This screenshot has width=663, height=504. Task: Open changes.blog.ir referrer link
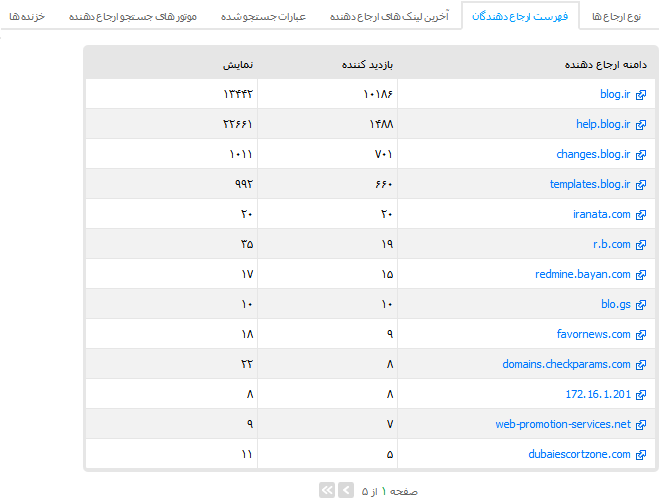click(x=593, y=154)
